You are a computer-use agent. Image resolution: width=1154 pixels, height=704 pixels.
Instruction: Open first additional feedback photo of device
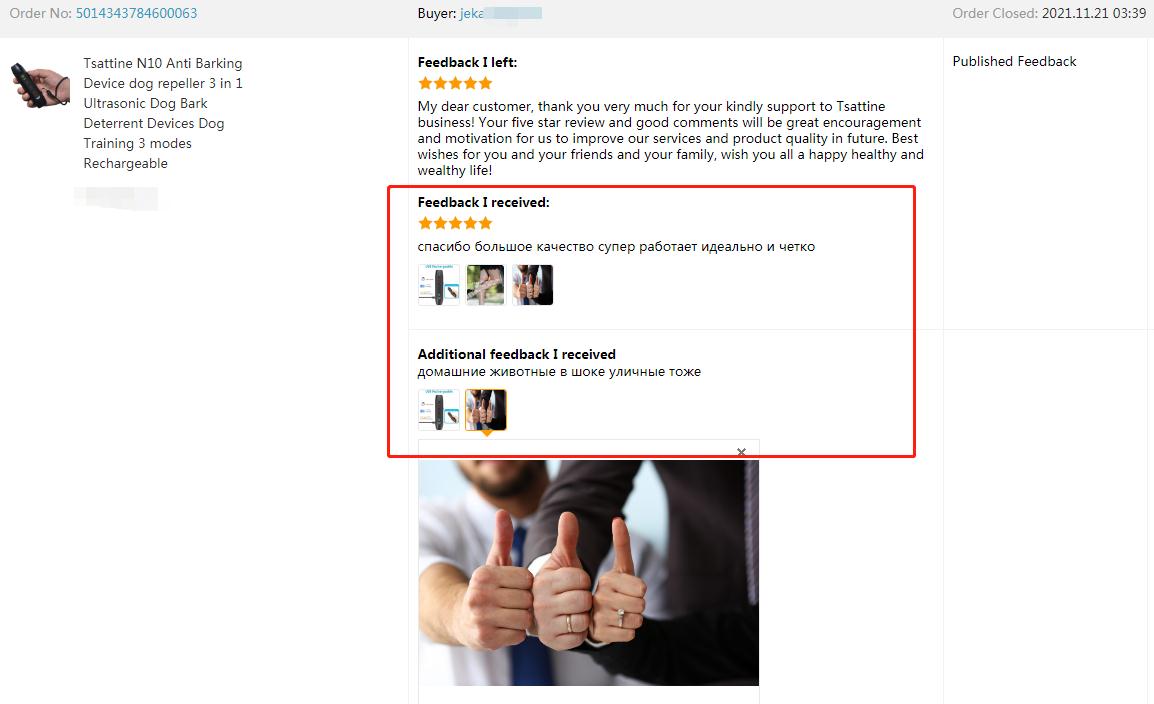(439, 410)
